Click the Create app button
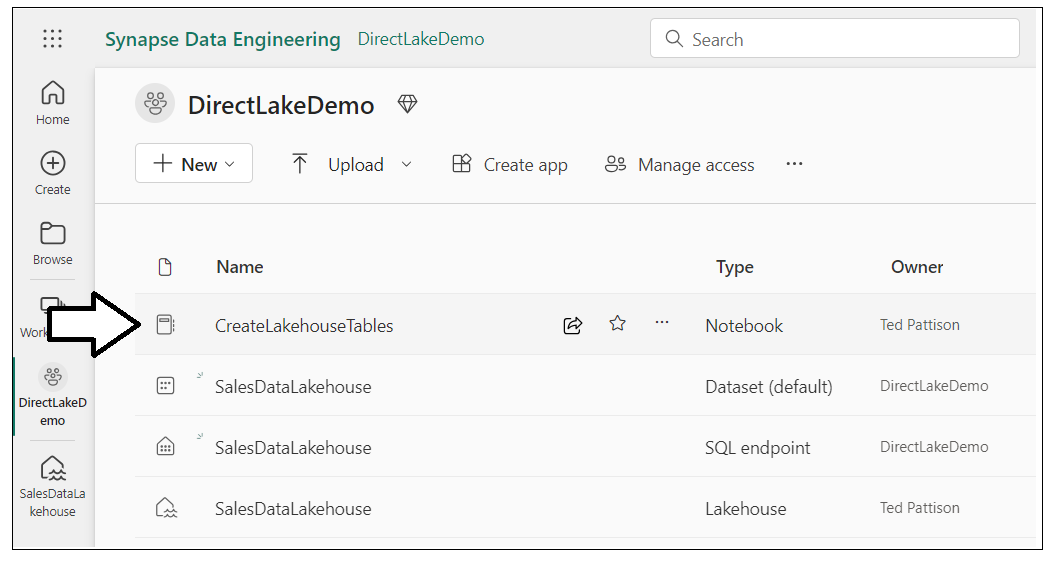 (x=510, y=165)
